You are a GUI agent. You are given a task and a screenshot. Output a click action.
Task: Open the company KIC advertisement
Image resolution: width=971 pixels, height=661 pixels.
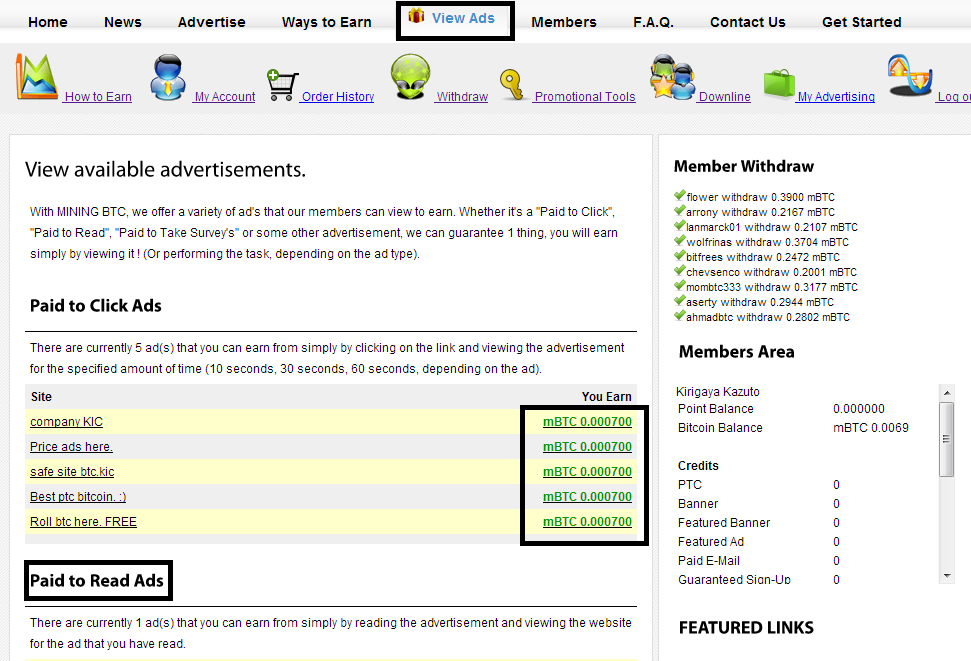[66, 421]
